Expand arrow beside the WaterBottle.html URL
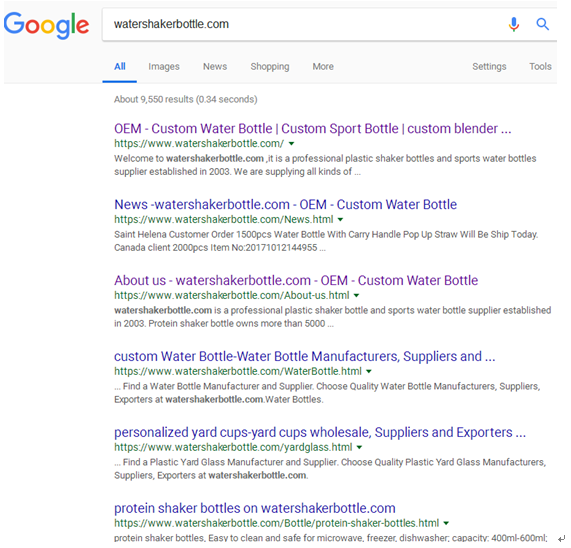The width and height of the screenshot is (571, 548). [x=369, y=371]
